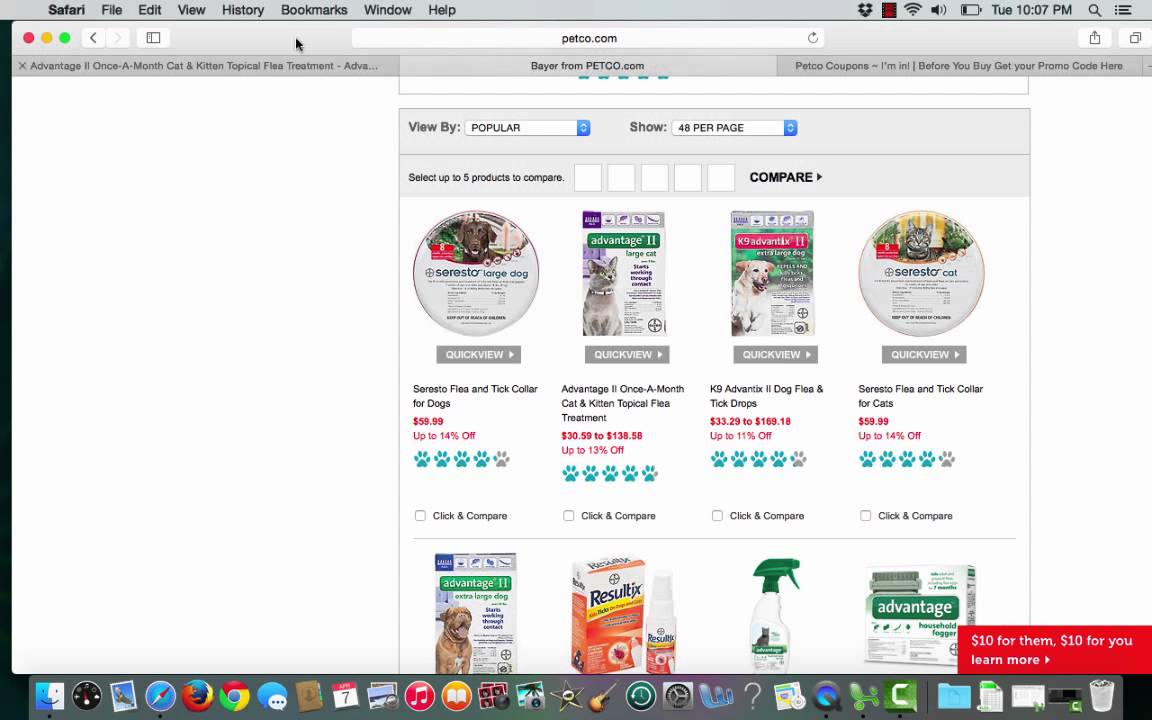Reload the petco.com page
Viewport: 1152px width, 720px height.
click(813, 37)
